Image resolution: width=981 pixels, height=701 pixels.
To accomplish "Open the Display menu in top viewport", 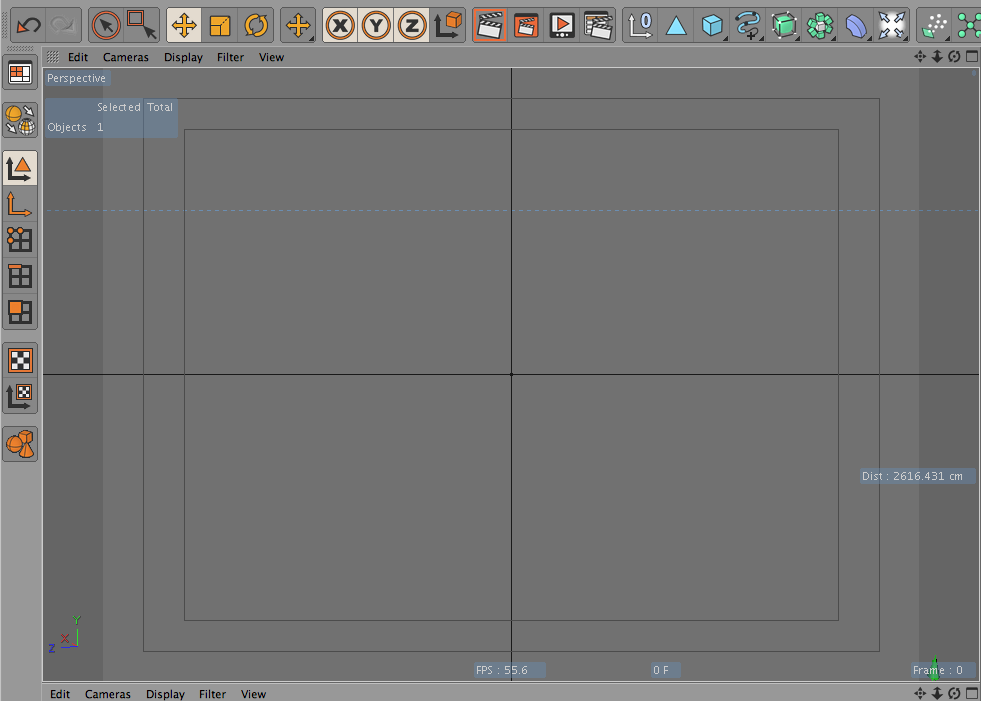I will pos(183,57).
